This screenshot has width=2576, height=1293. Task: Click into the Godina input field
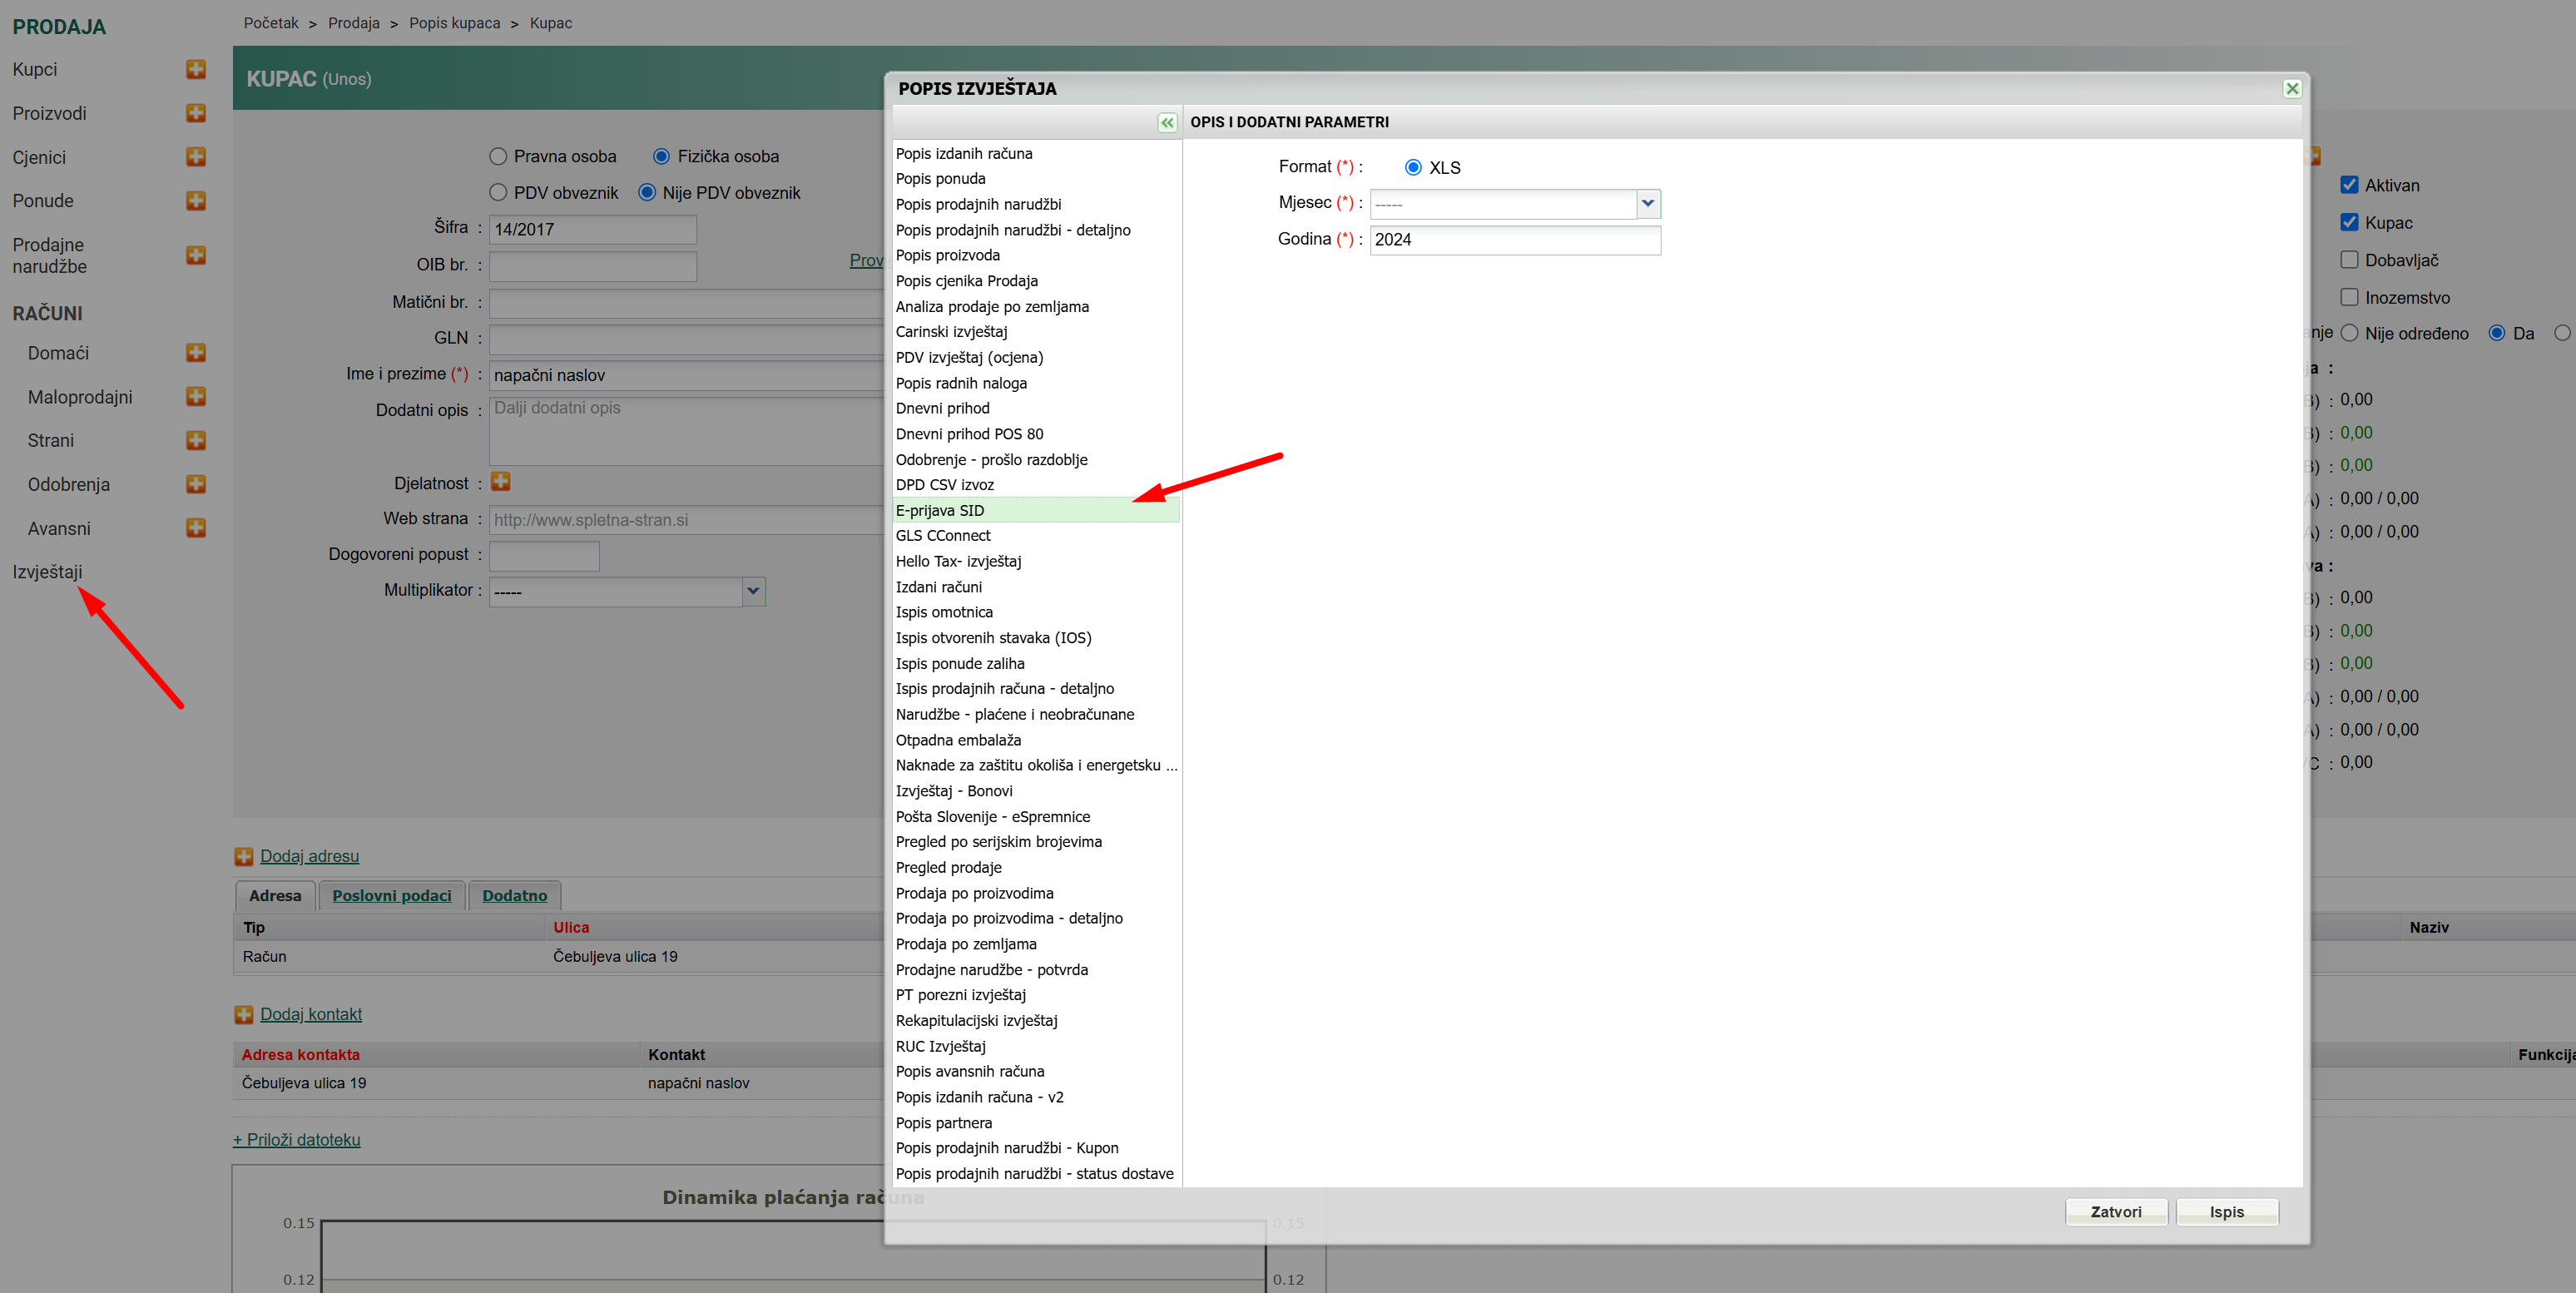click(1514, 240)
